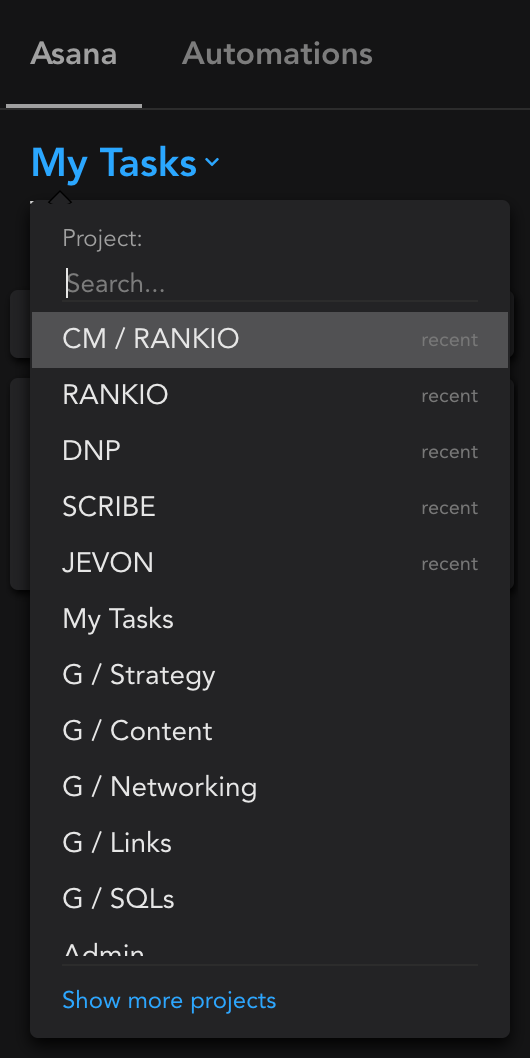Click the recent label beside JEVON
Viewport: 530px width, 1058px height.
click(x=450, y=564)
